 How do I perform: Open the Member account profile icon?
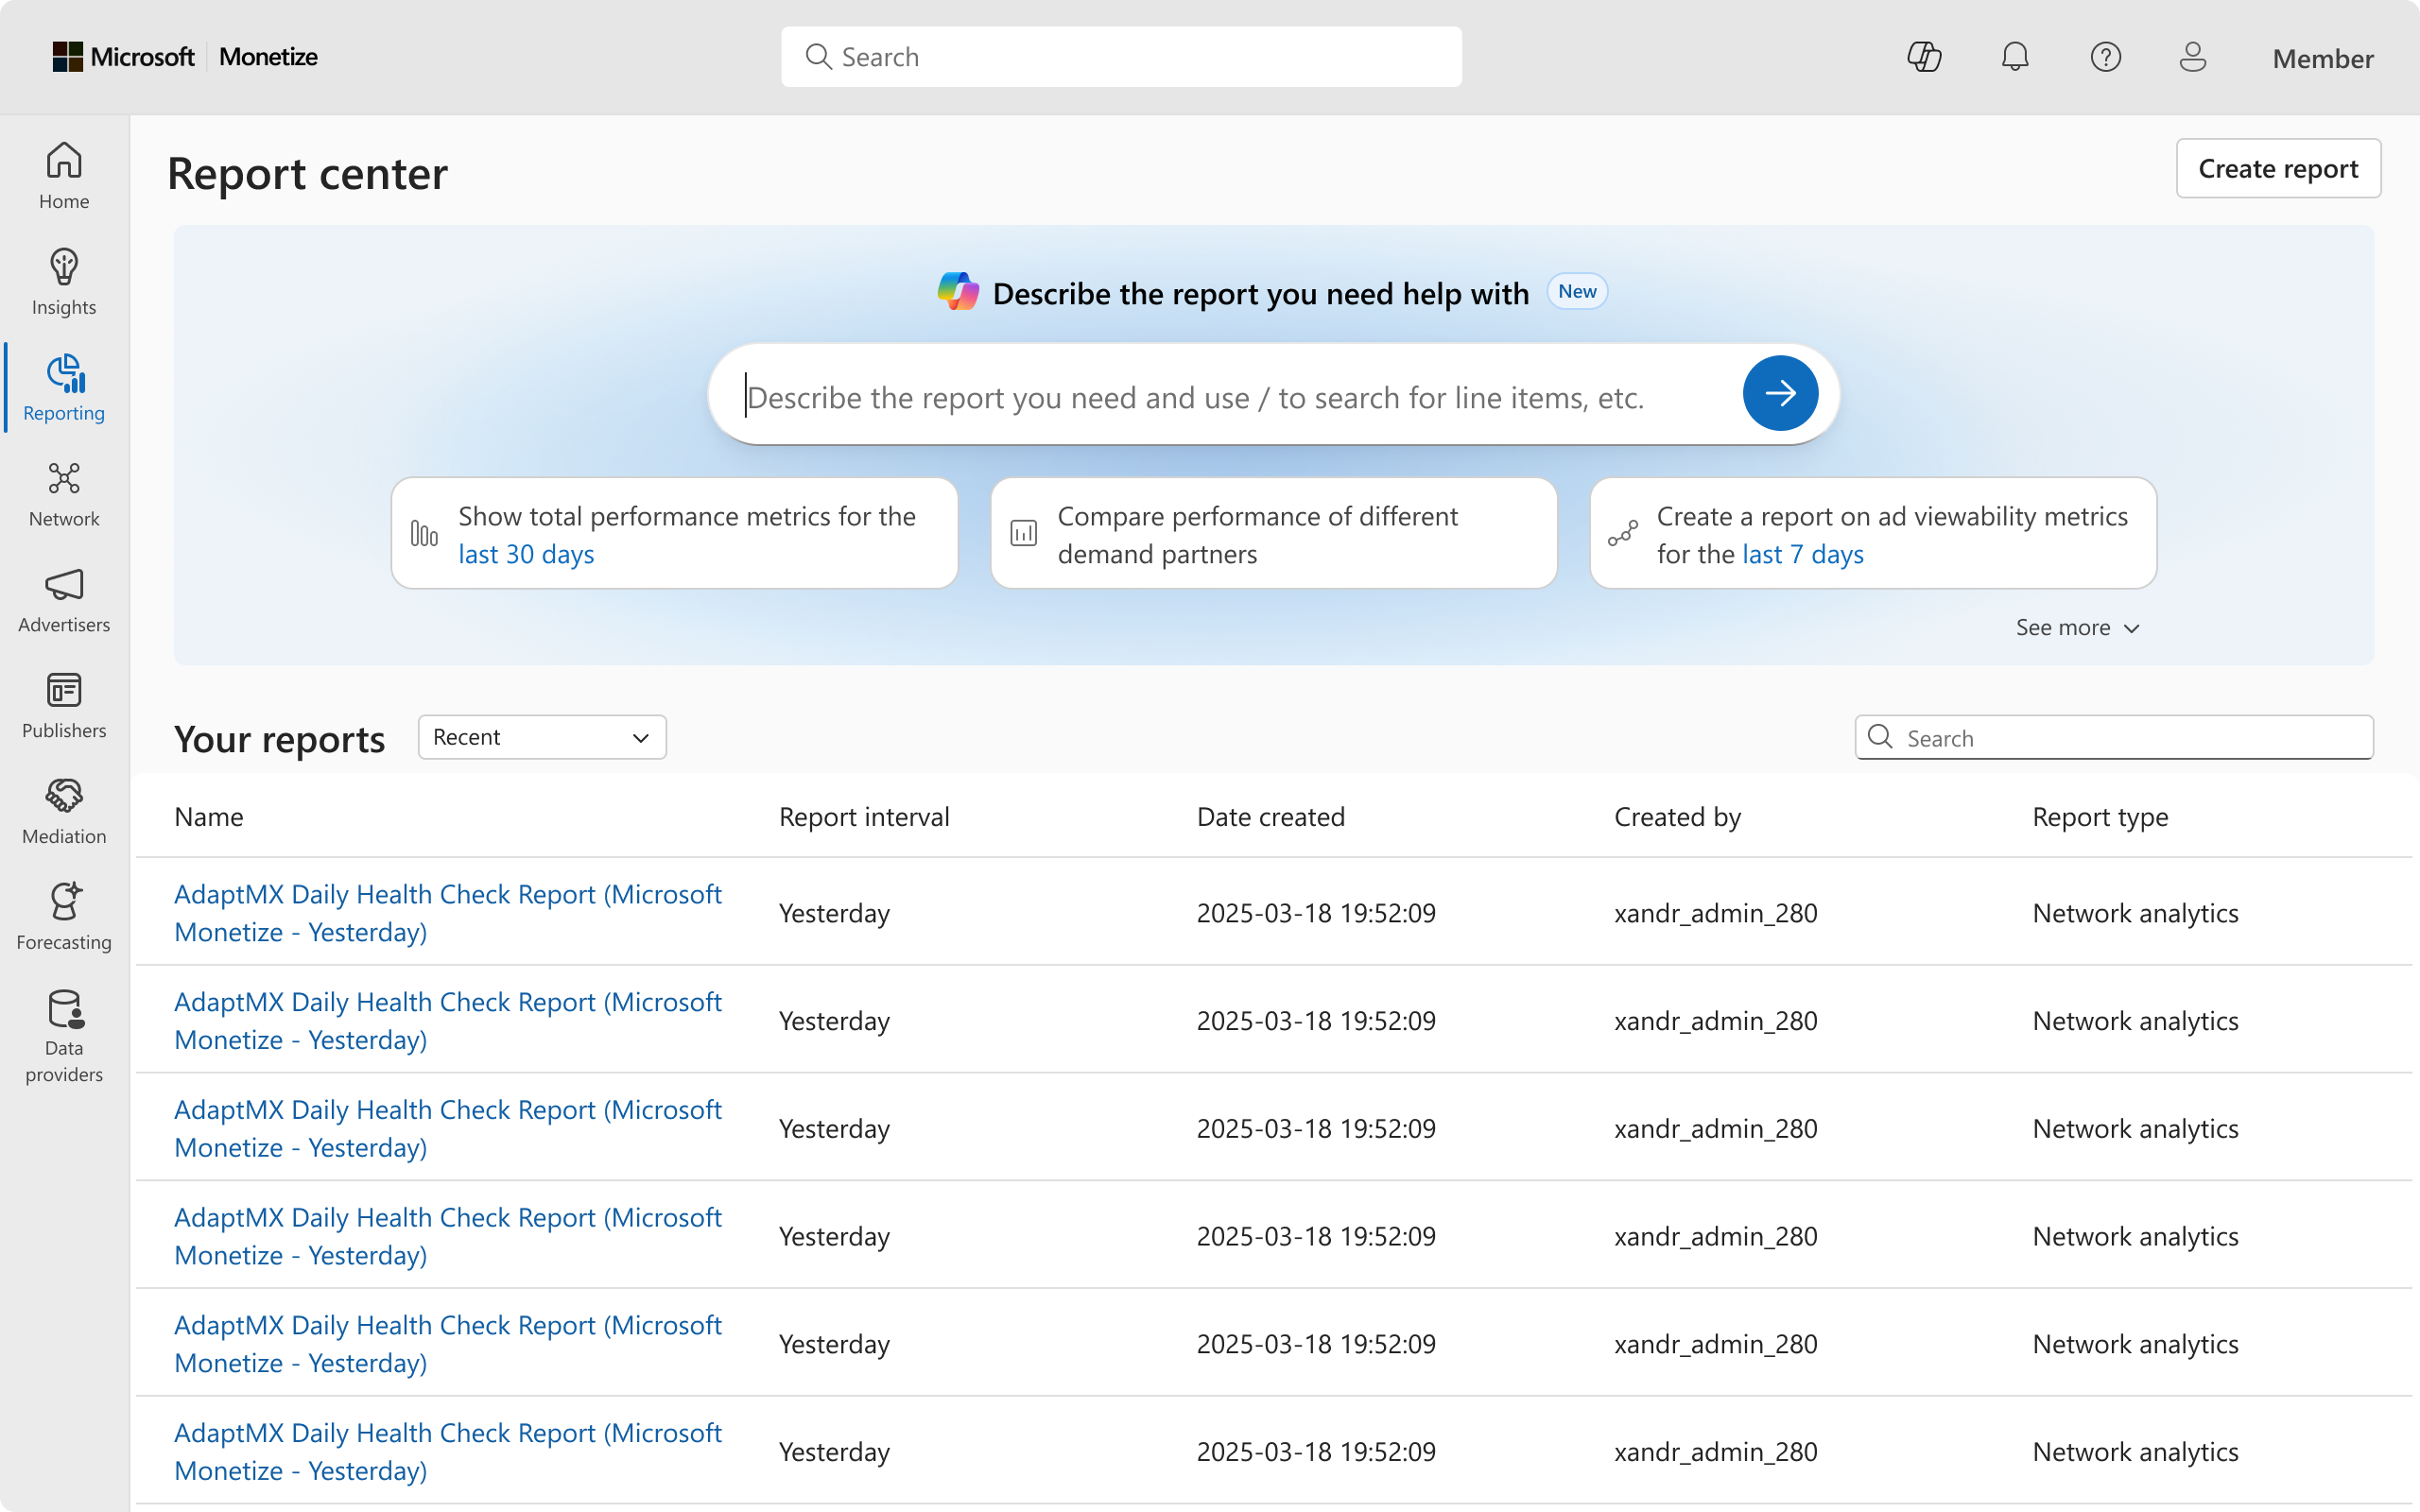(2192, 57)
